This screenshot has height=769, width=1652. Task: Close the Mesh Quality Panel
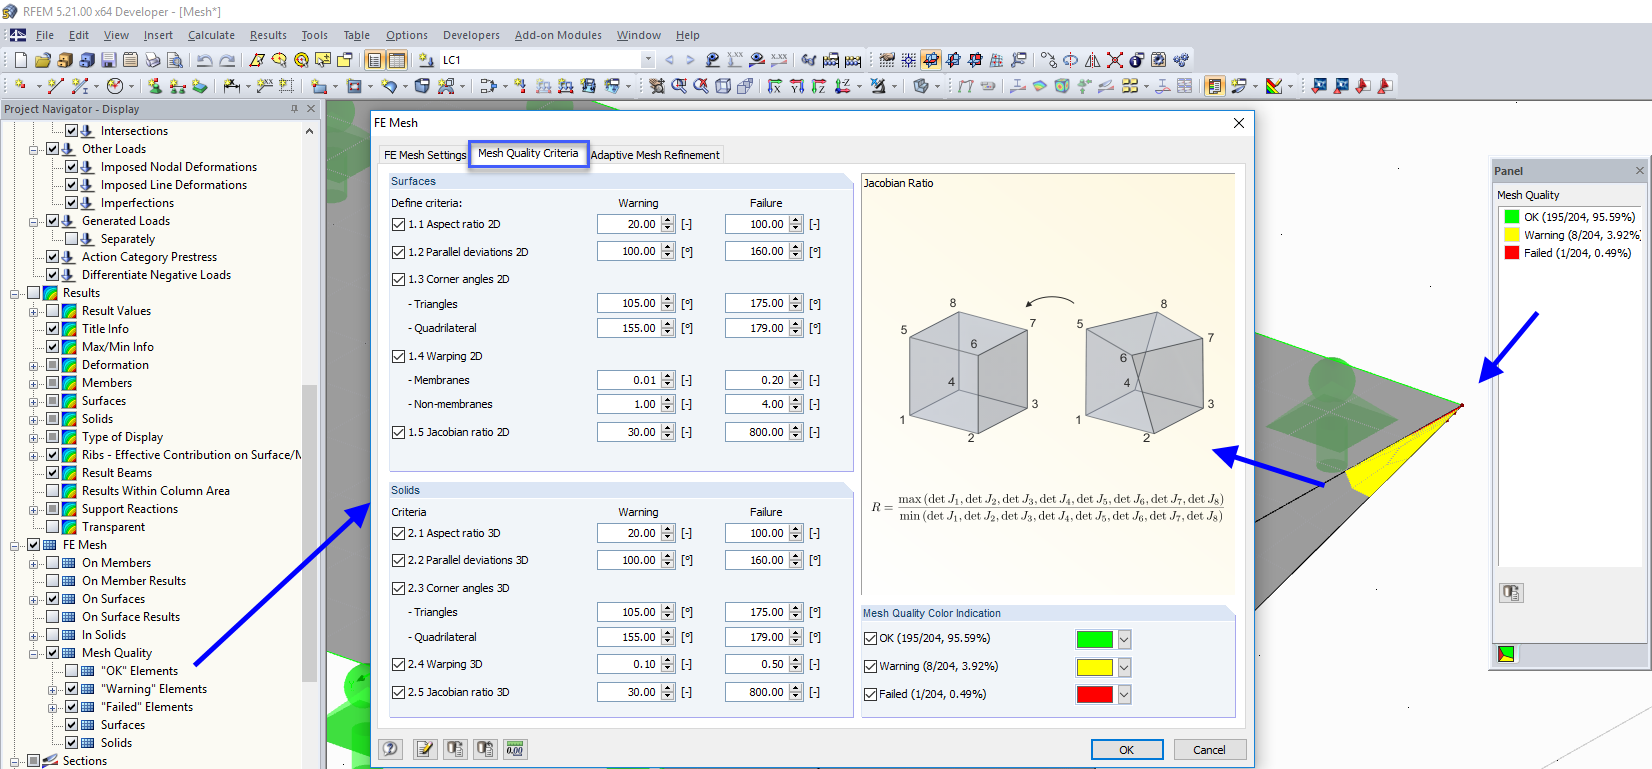pyautogui.click(x=1639, y=171)
